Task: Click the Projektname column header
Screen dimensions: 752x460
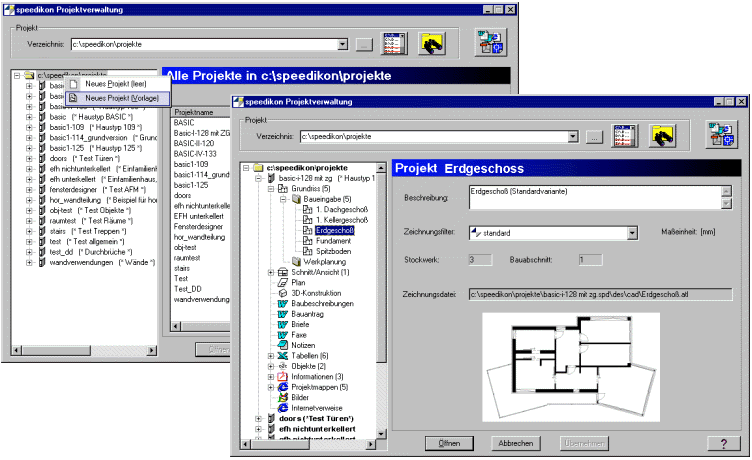Action: coord(200,112)
